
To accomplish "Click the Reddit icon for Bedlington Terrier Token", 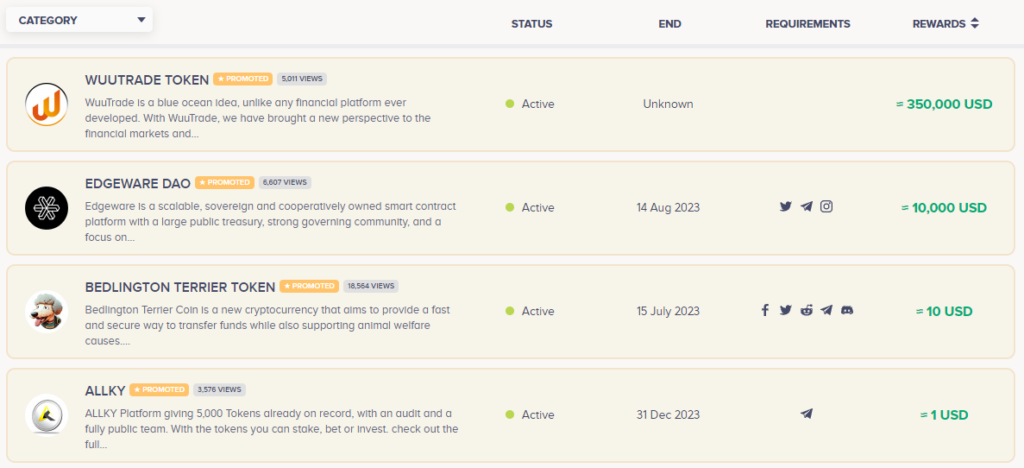I will point(806,311).
